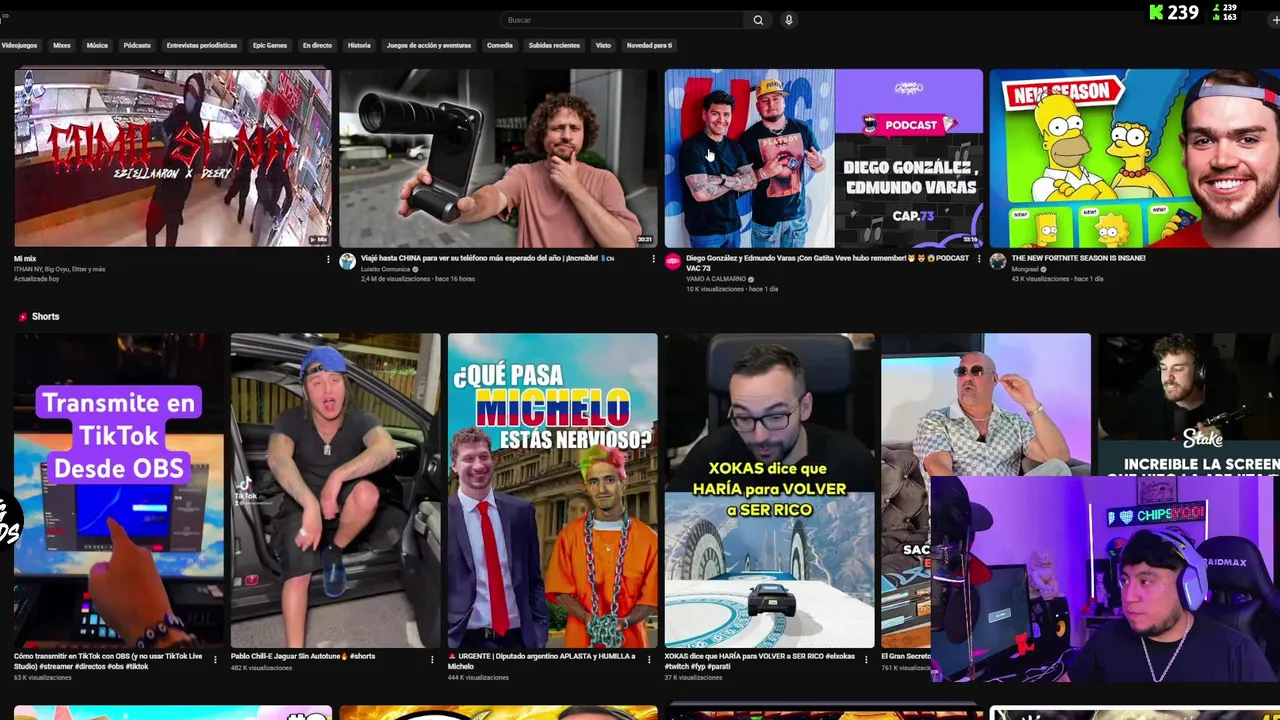The image size is (1280, 720).
Task: Open the three-dot menu for the VAC 73 podcast video
Action: tap(979, 259)
